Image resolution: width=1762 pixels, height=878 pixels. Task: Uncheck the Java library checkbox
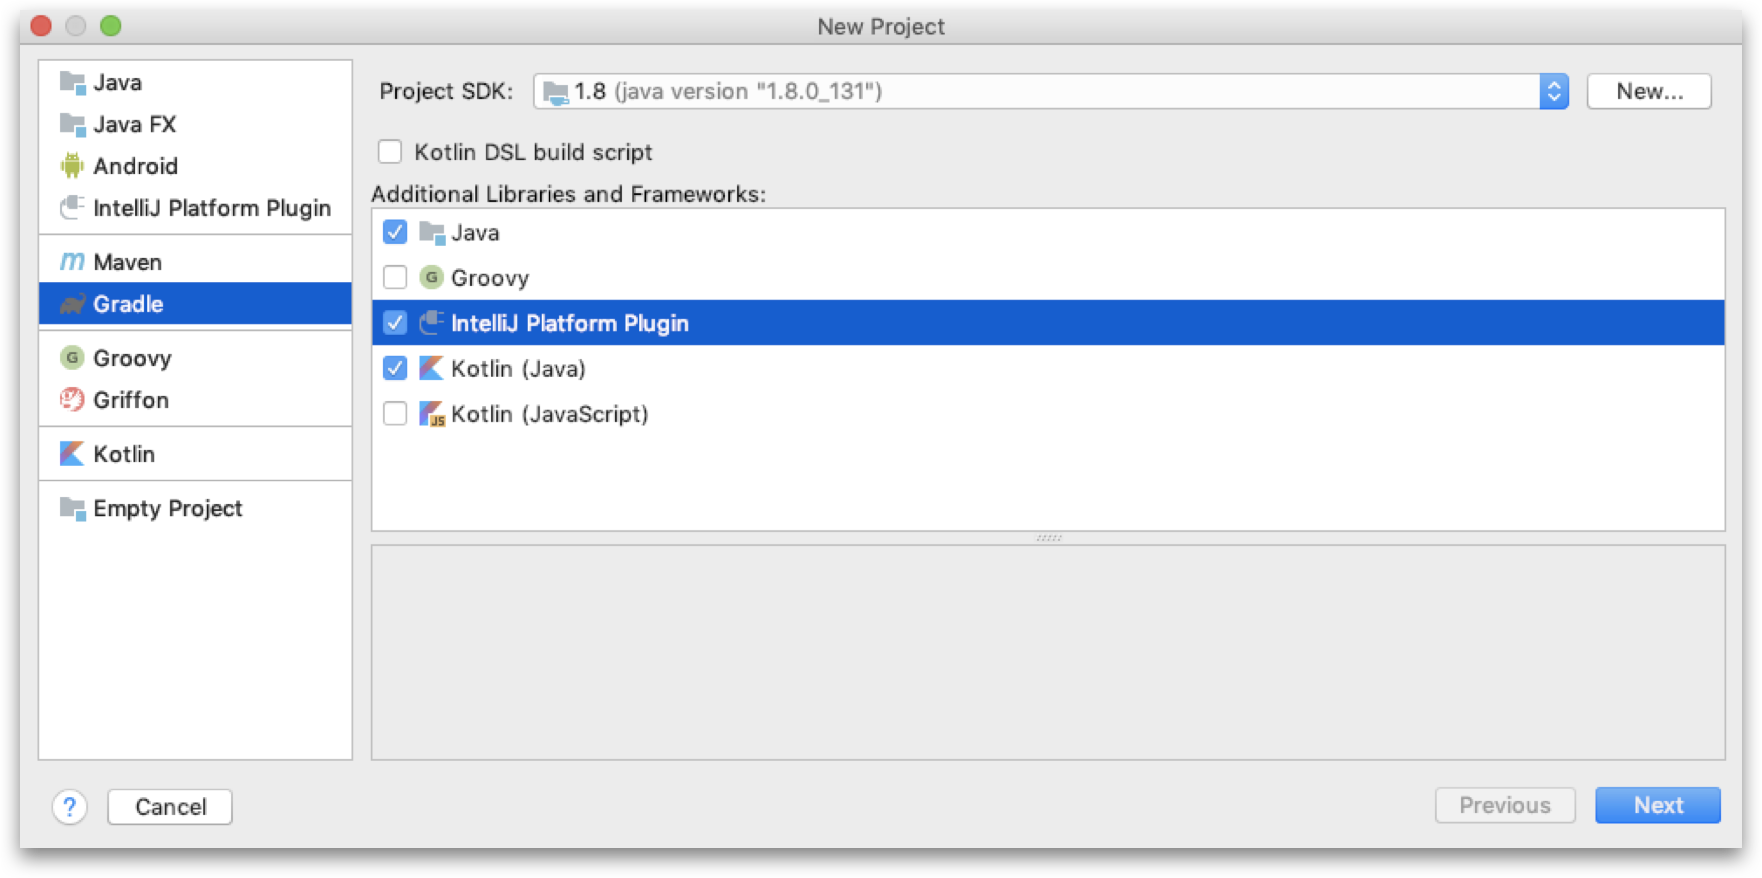click(x=395, y=232)
